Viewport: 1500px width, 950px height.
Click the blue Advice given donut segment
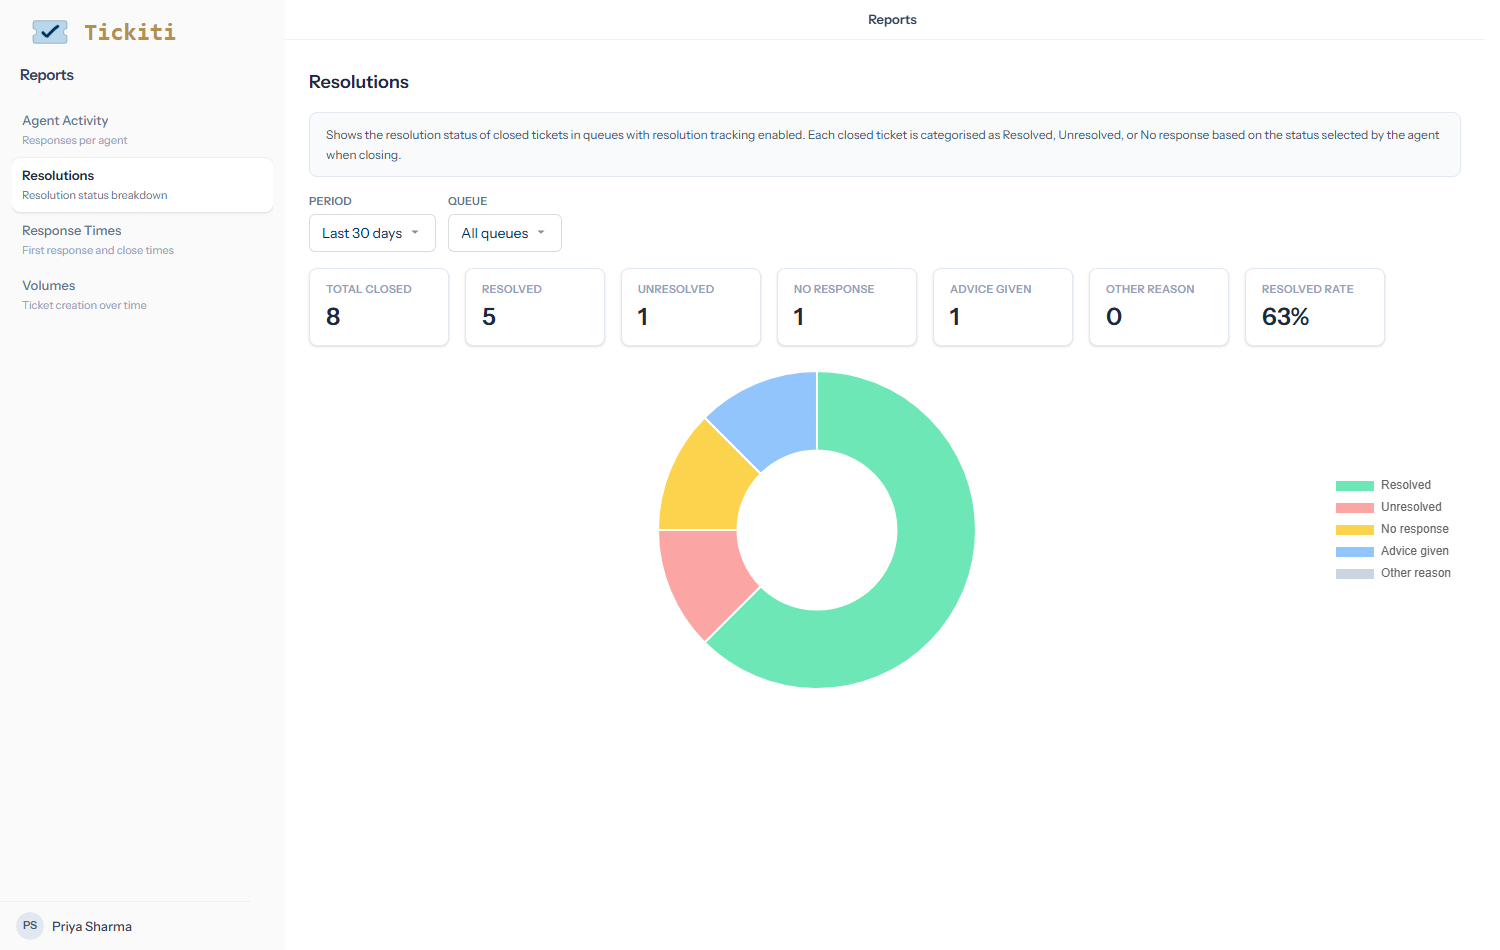[770, 418]
